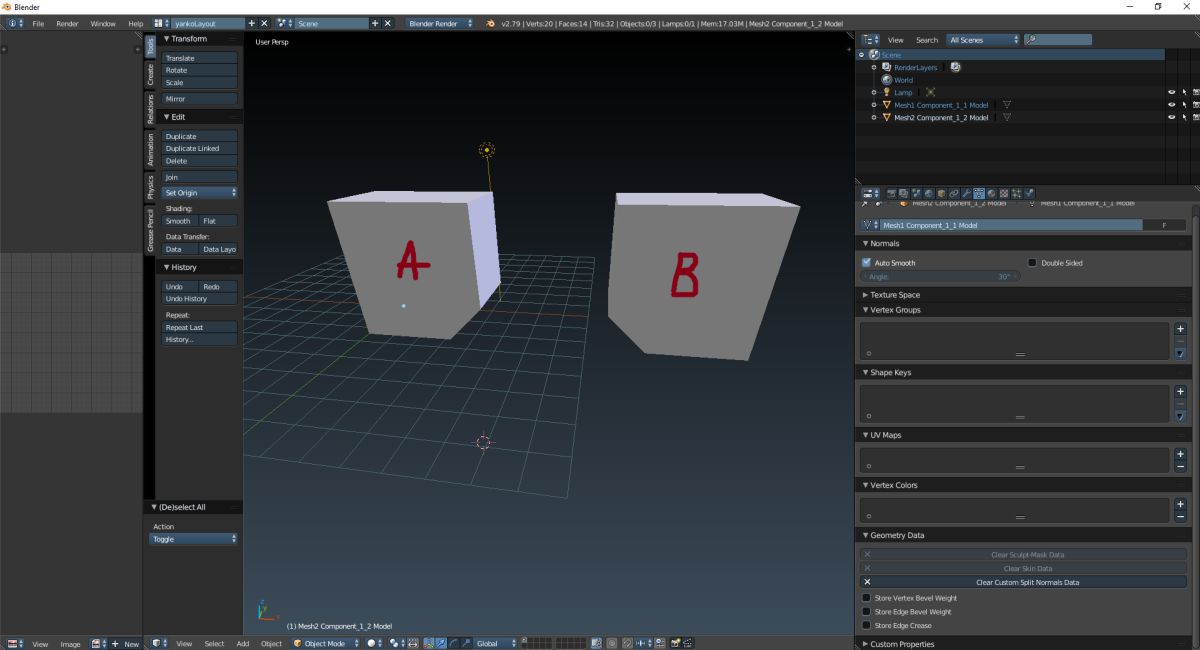The width and height of the screenshot is (1200, 650).
Task: Click the Repeat Last button
Action: 200,327
